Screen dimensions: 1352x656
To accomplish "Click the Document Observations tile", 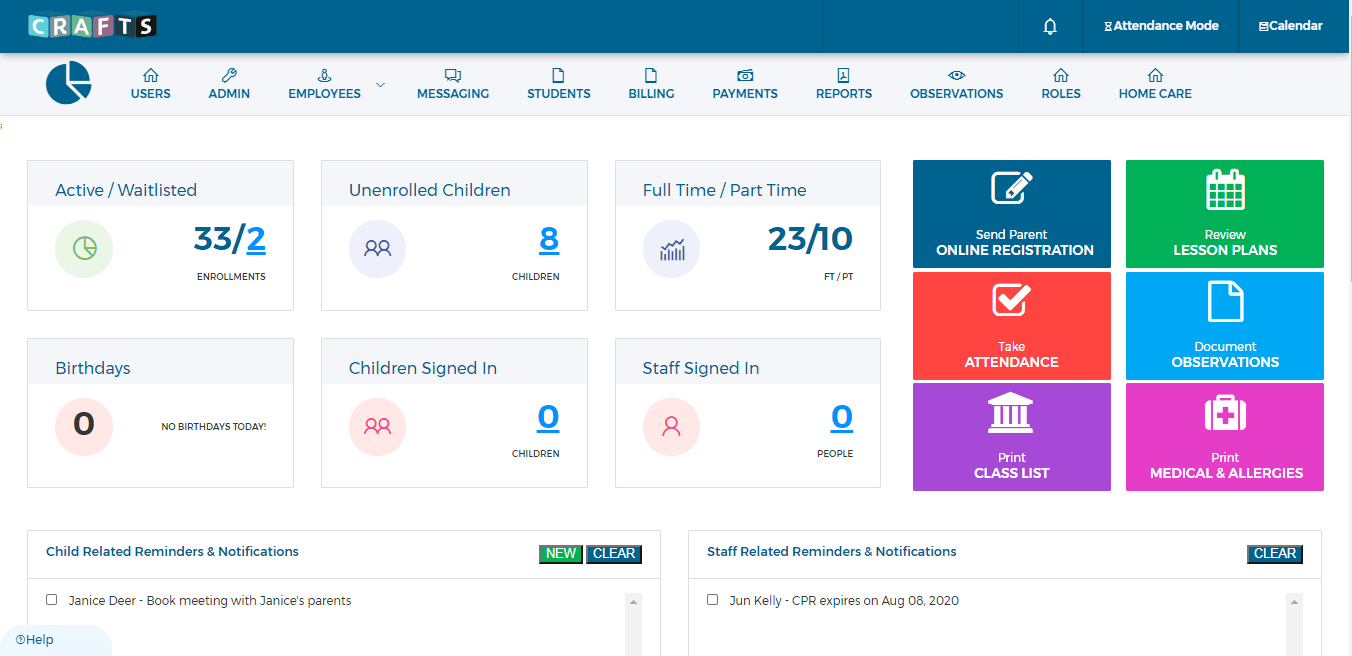I will click(x=1225, y=326).
